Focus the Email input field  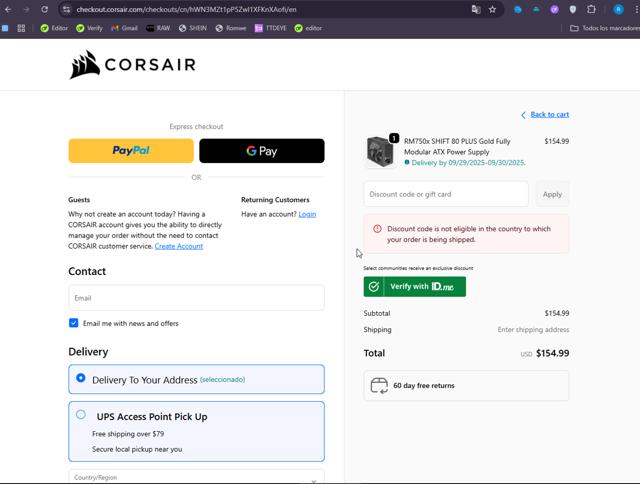pos(196,298)
